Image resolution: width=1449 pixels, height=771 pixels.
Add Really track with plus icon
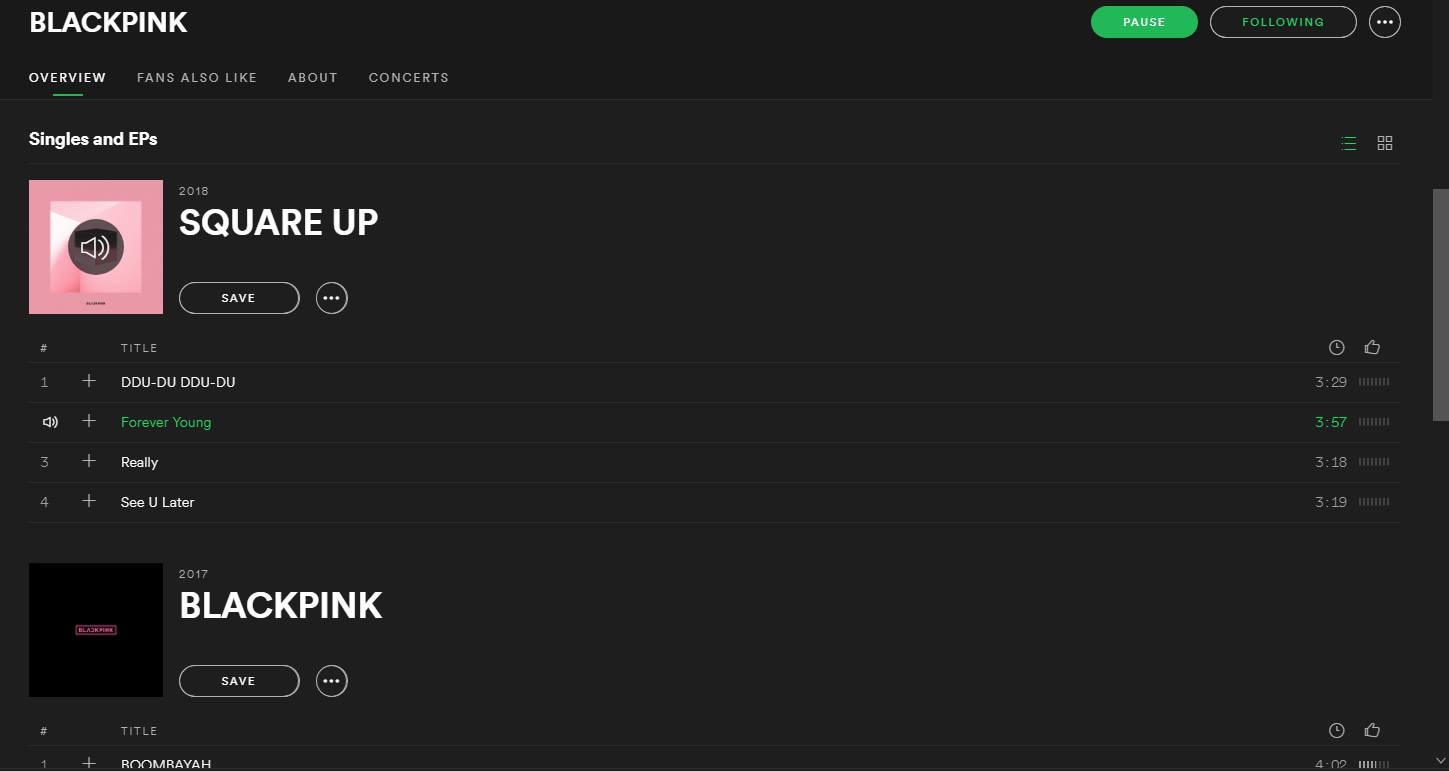tap(89, 461)
